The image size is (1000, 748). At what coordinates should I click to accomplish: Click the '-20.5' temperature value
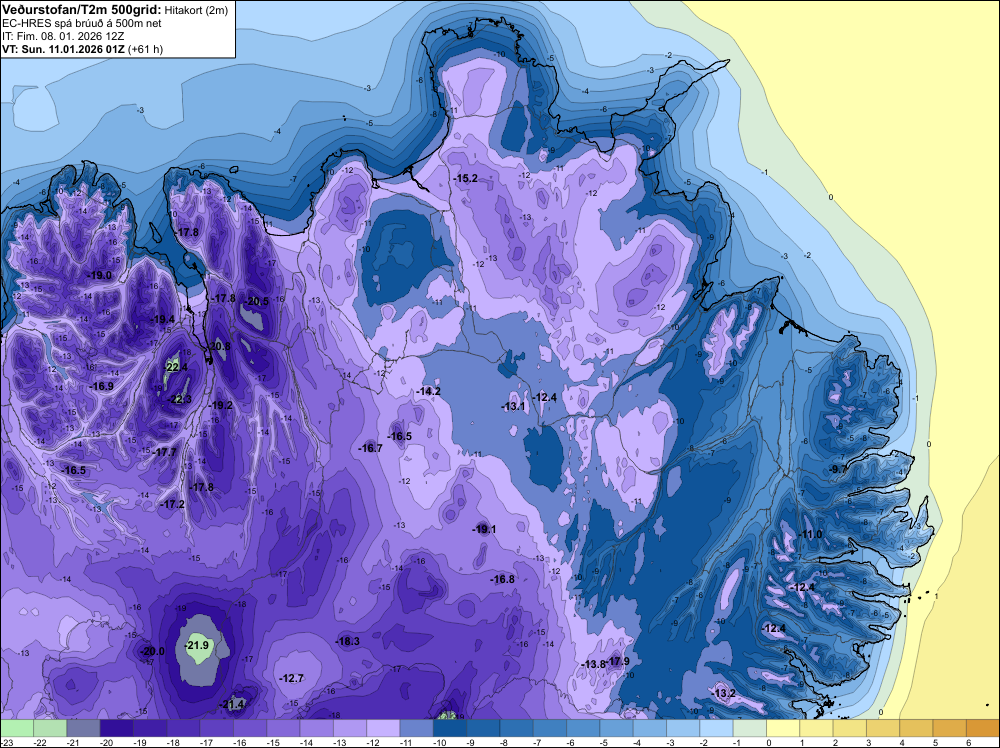point(257,302)
